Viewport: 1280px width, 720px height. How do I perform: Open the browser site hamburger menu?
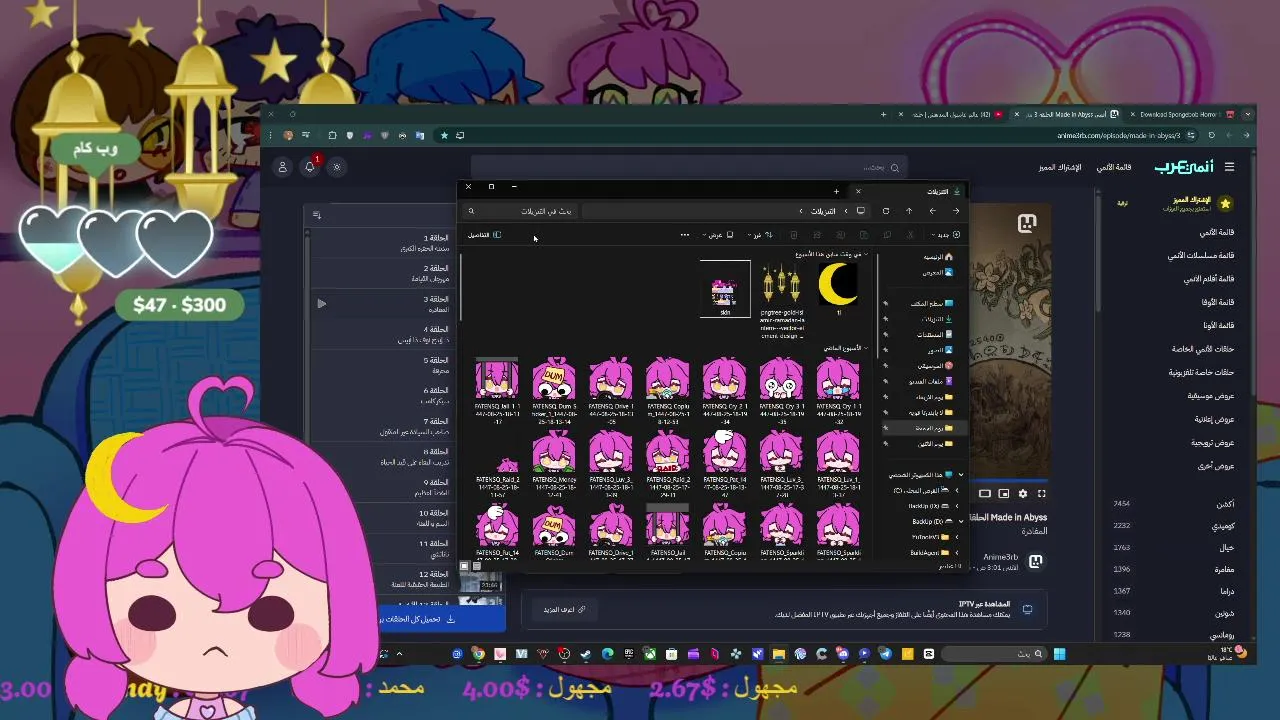point(1229,167)
